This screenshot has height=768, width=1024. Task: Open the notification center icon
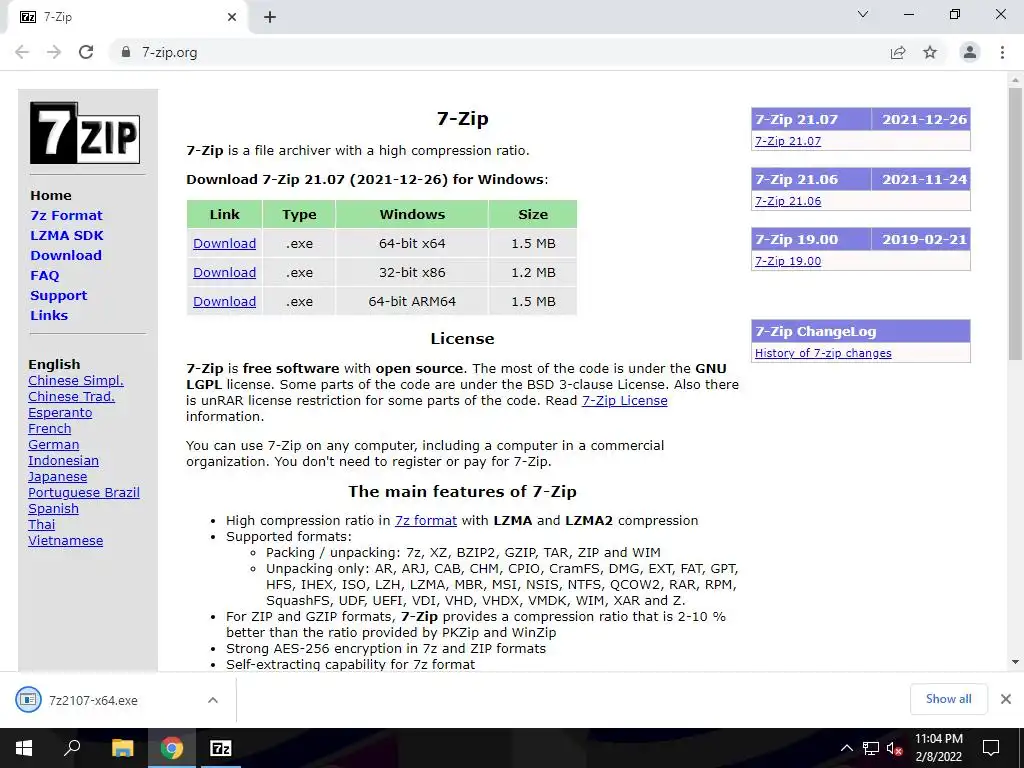(x=991, y=748)
